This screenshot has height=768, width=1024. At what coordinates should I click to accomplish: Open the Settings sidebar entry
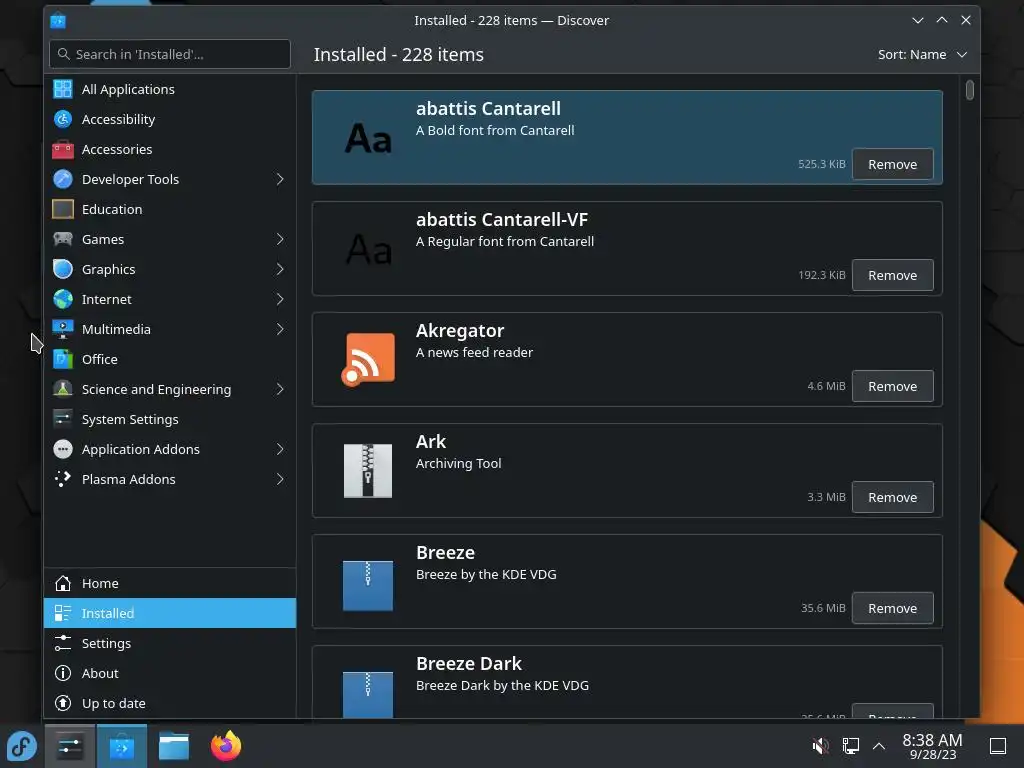(x=170, y=643)
